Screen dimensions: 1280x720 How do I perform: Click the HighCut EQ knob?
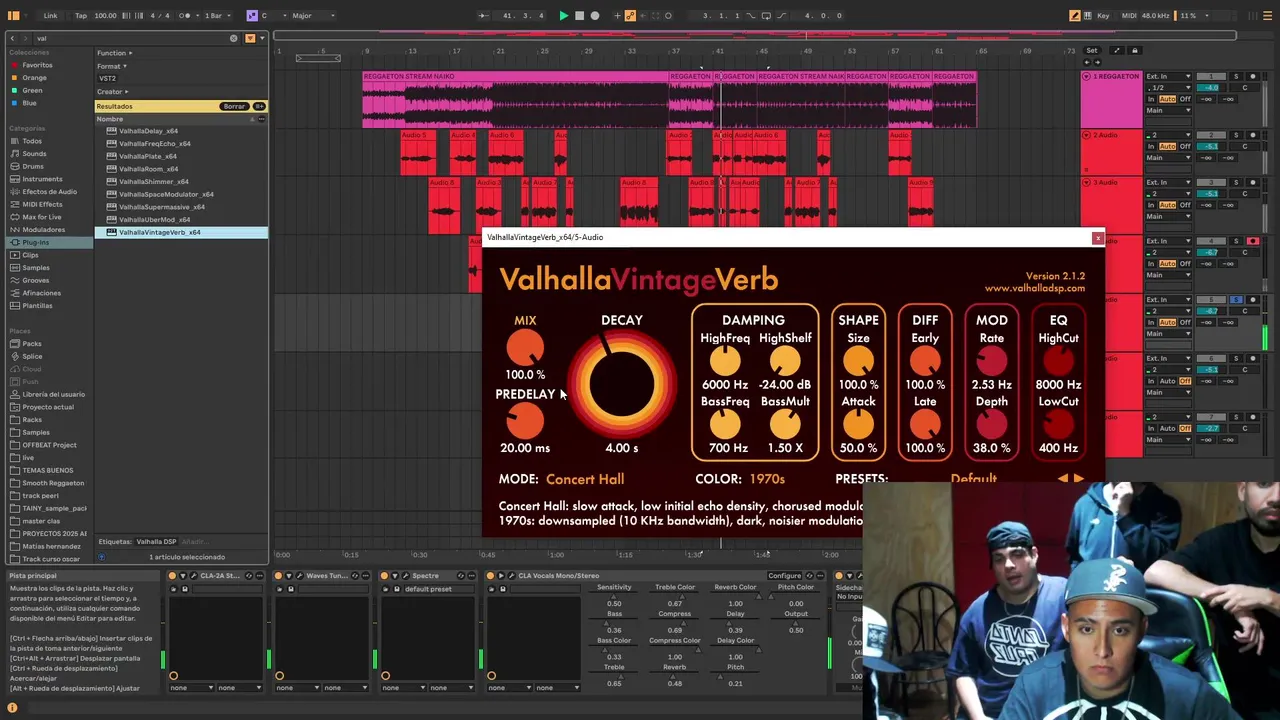(1058, 362)
